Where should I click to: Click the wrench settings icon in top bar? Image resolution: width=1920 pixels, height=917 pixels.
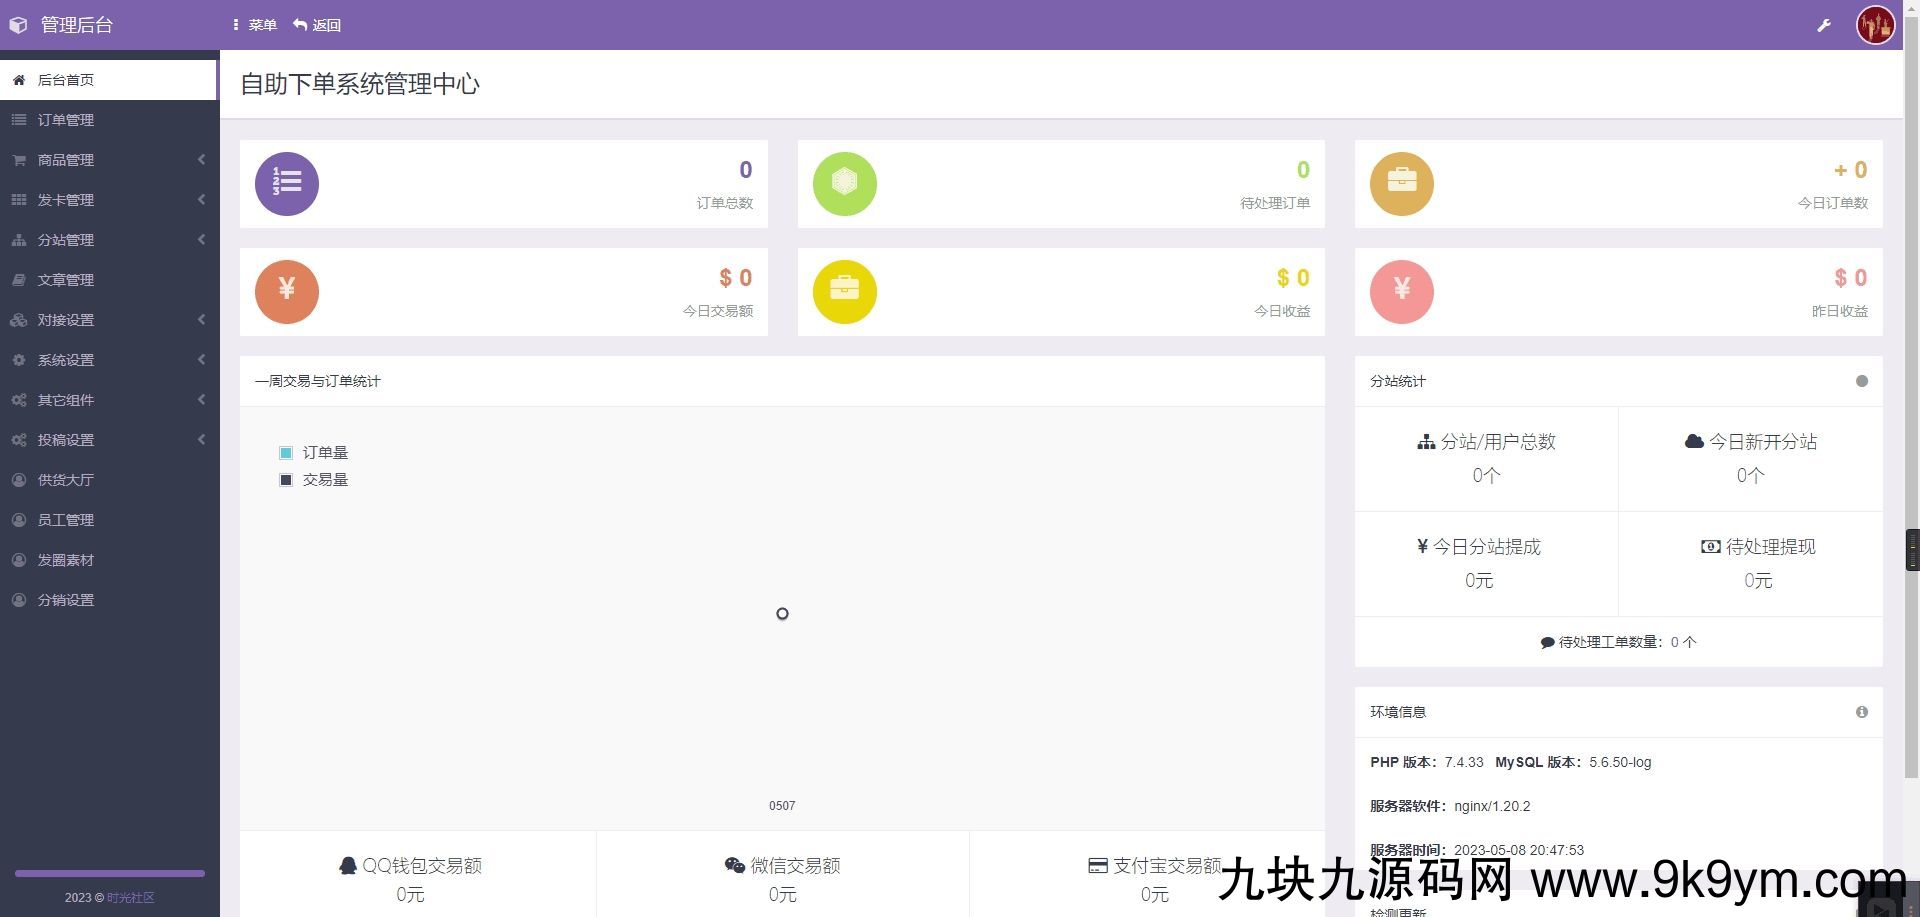(x=1824, y=24)
